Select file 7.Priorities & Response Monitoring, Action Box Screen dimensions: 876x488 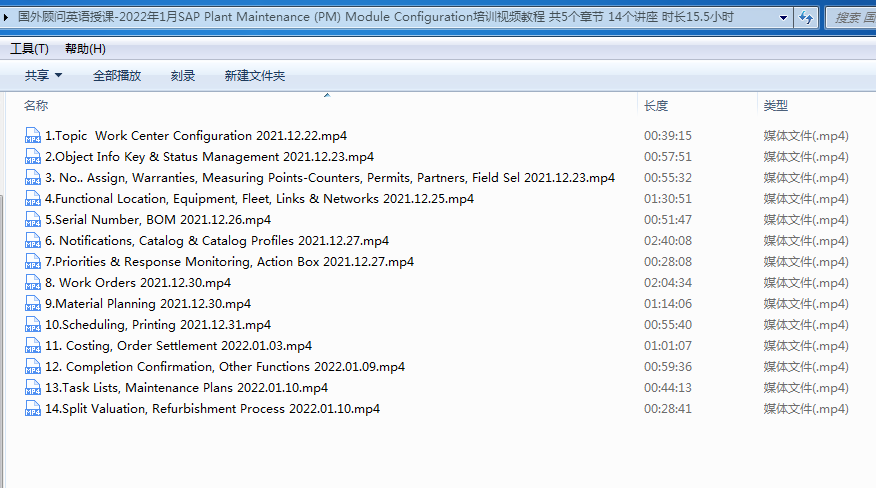pos(230,262)
